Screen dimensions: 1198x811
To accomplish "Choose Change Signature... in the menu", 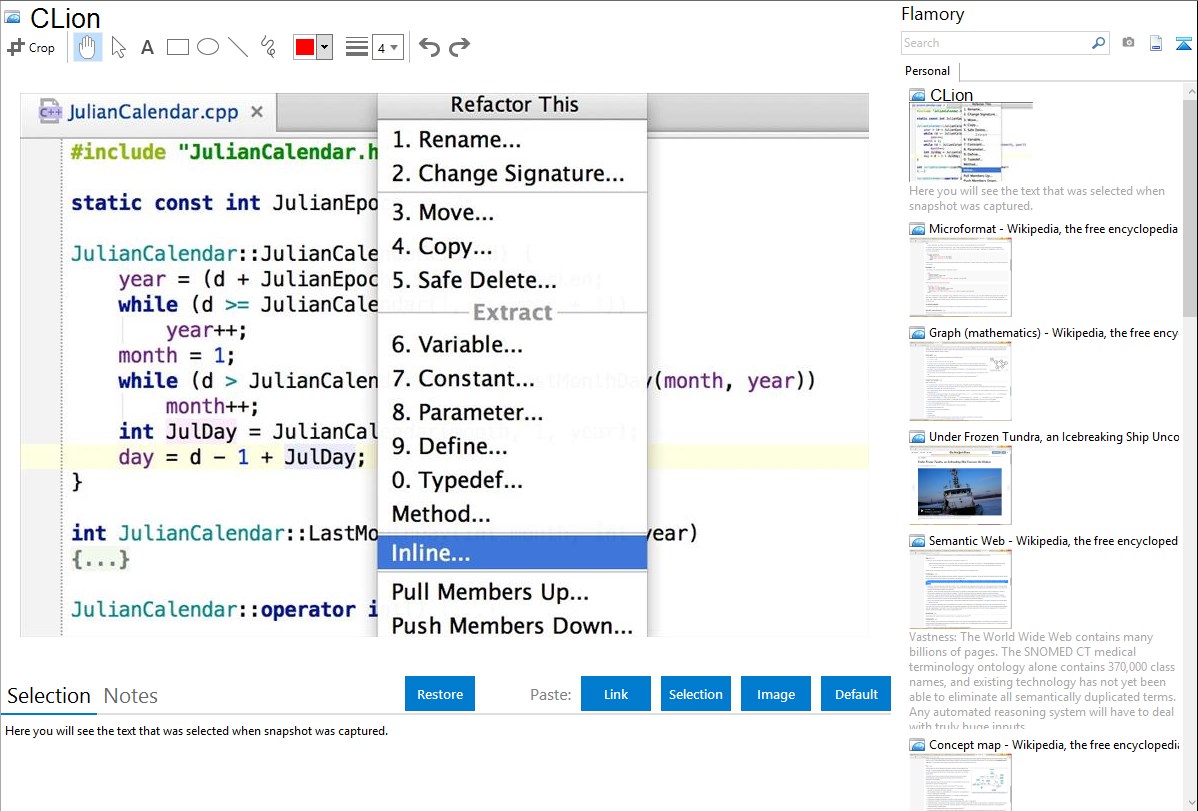I will click(x=512, y=174).
